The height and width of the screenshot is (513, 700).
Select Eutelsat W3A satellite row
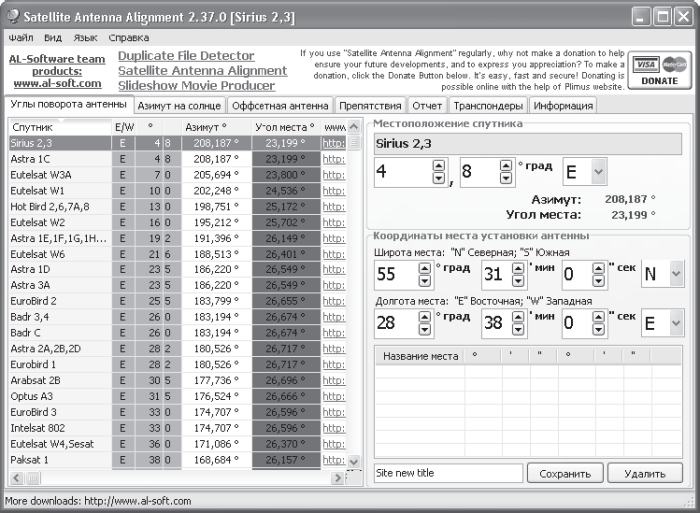coord(177,175)
